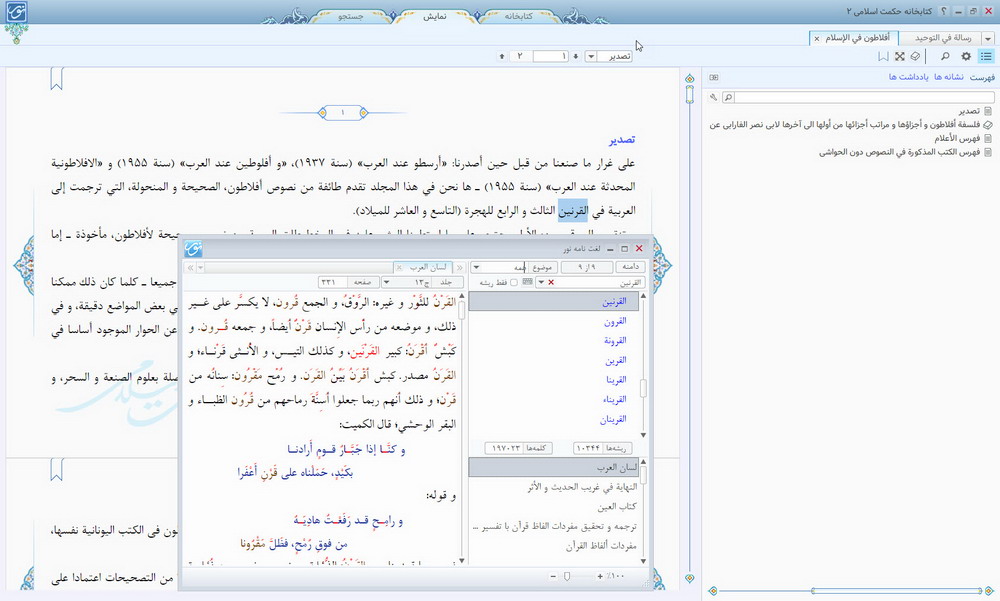Open the تصدير entry in the contents tree
Screen dimensions: 1000x601
(969, 111)
